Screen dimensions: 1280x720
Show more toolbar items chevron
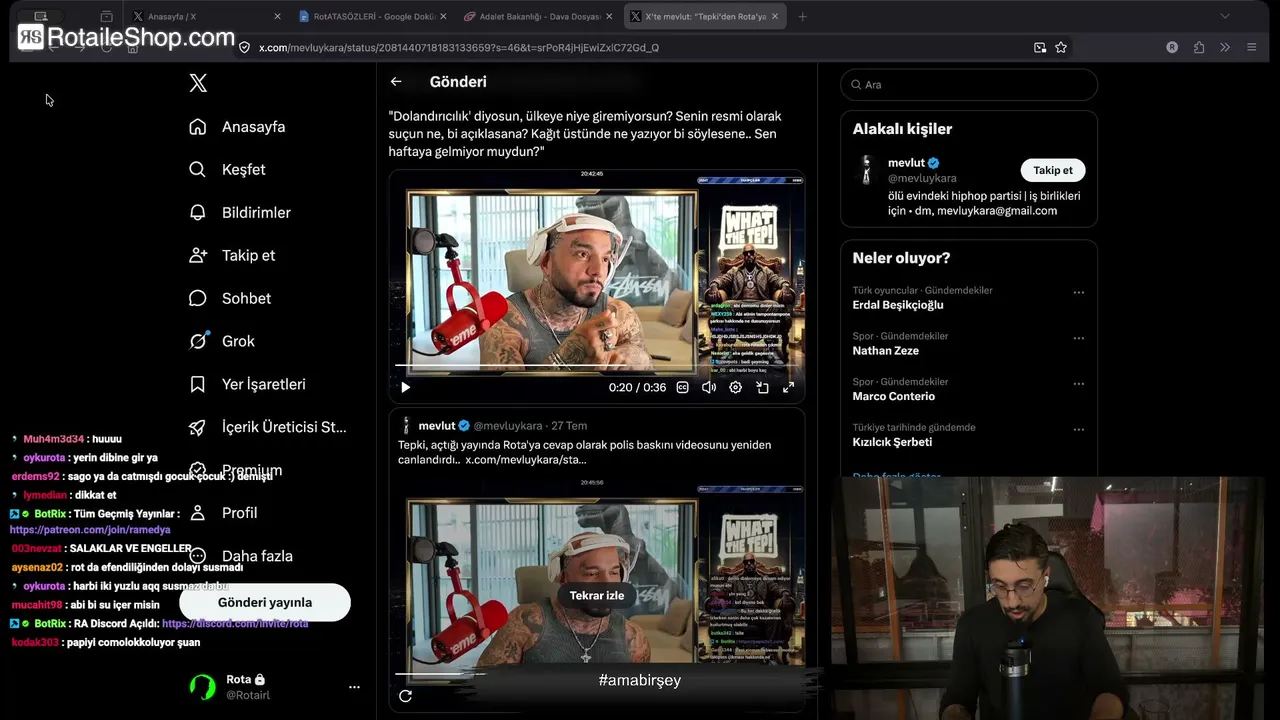tap(1225, 47)
